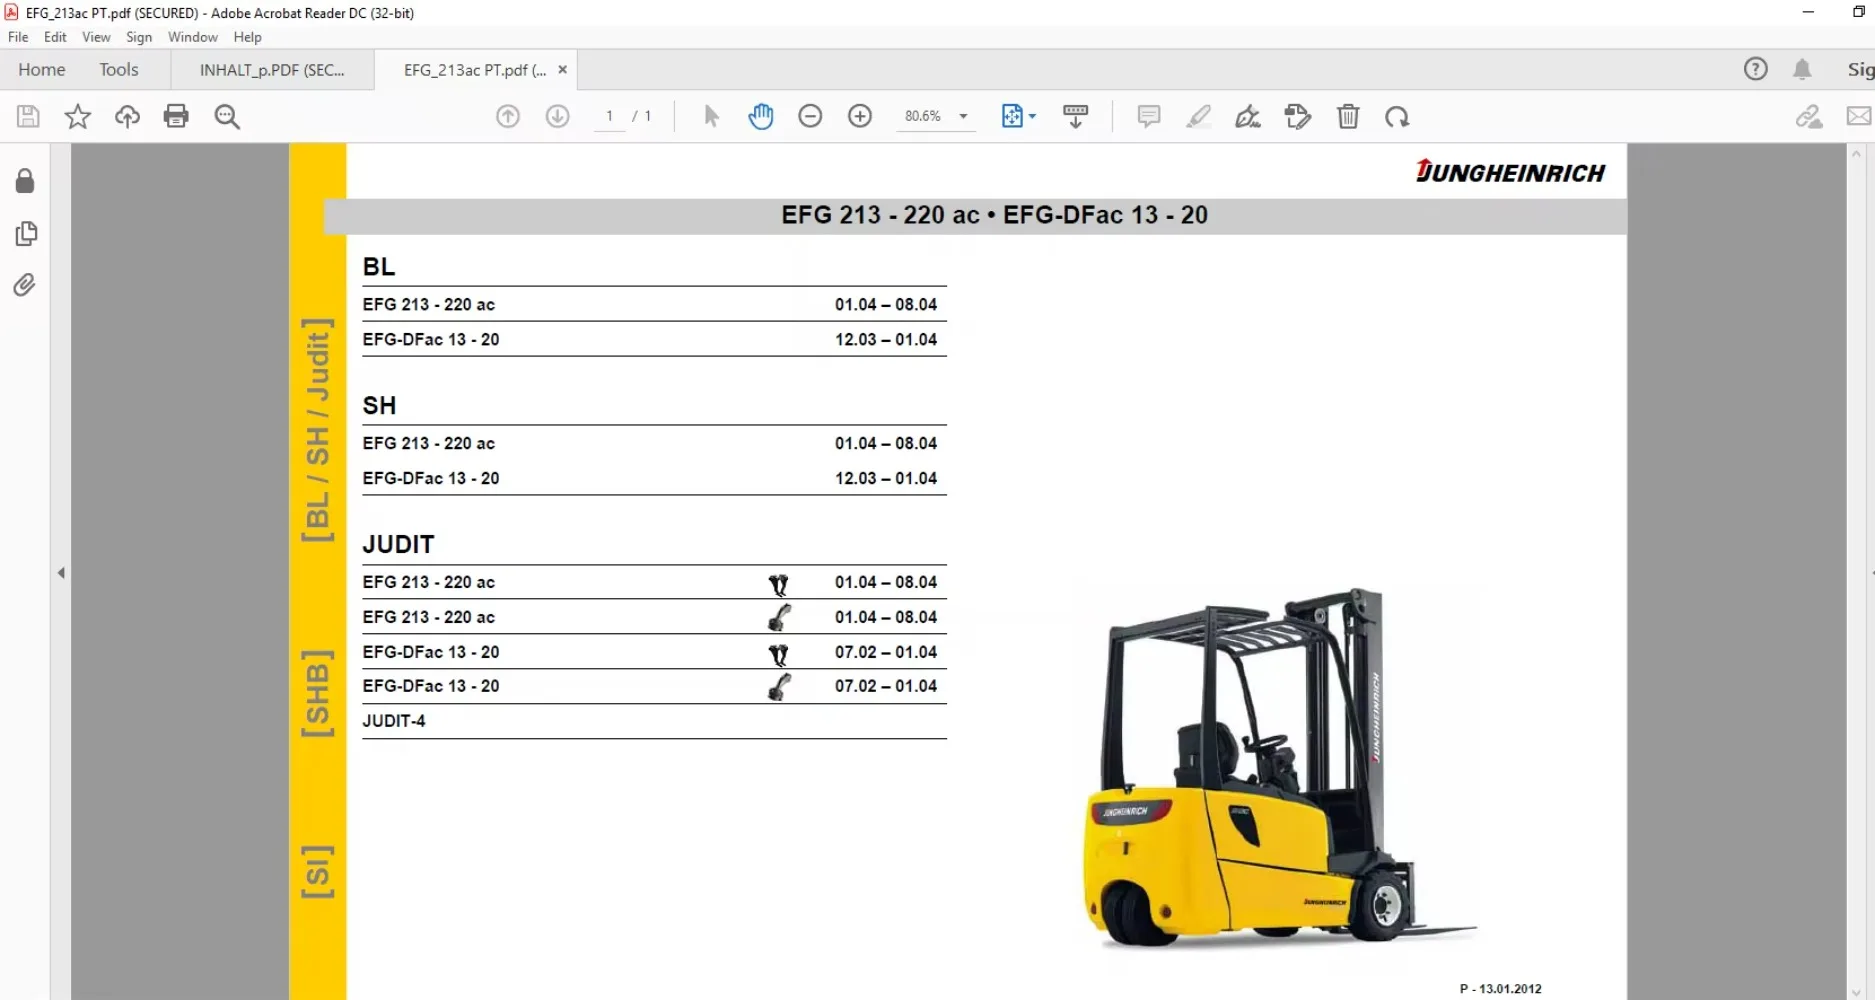
Task: Go to previous page arrow
Action: (508, 117)
